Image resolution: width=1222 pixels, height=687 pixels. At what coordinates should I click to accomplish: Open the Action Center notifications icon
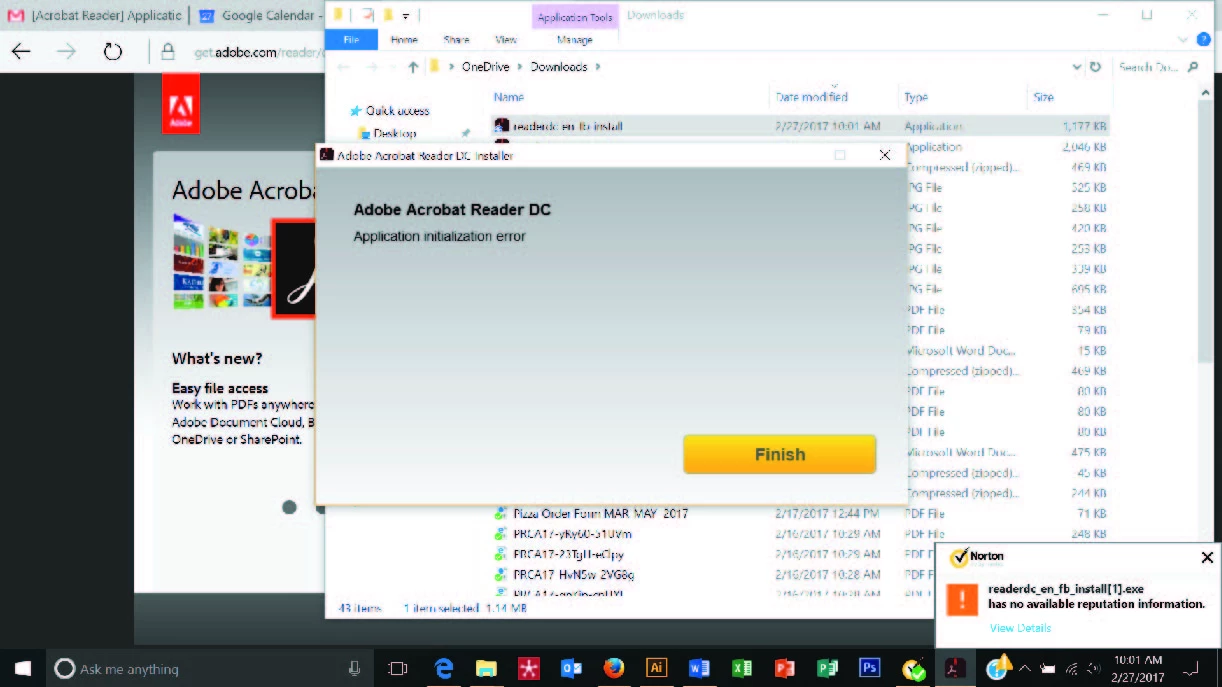click(1190, 668)
